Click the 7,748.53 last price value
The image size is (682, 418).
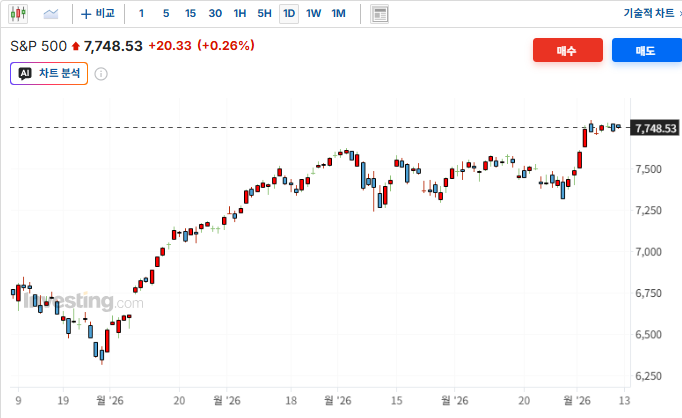[113, 46]
